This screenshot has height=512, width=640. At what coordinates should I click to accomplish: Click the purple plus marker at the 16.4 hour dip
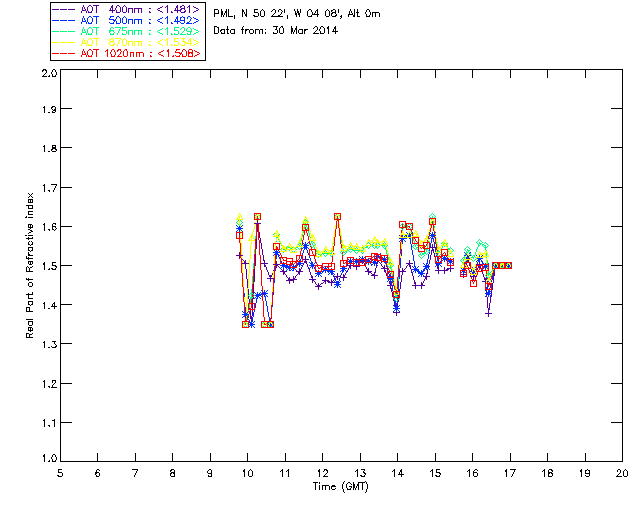click(x=488, y=314)
